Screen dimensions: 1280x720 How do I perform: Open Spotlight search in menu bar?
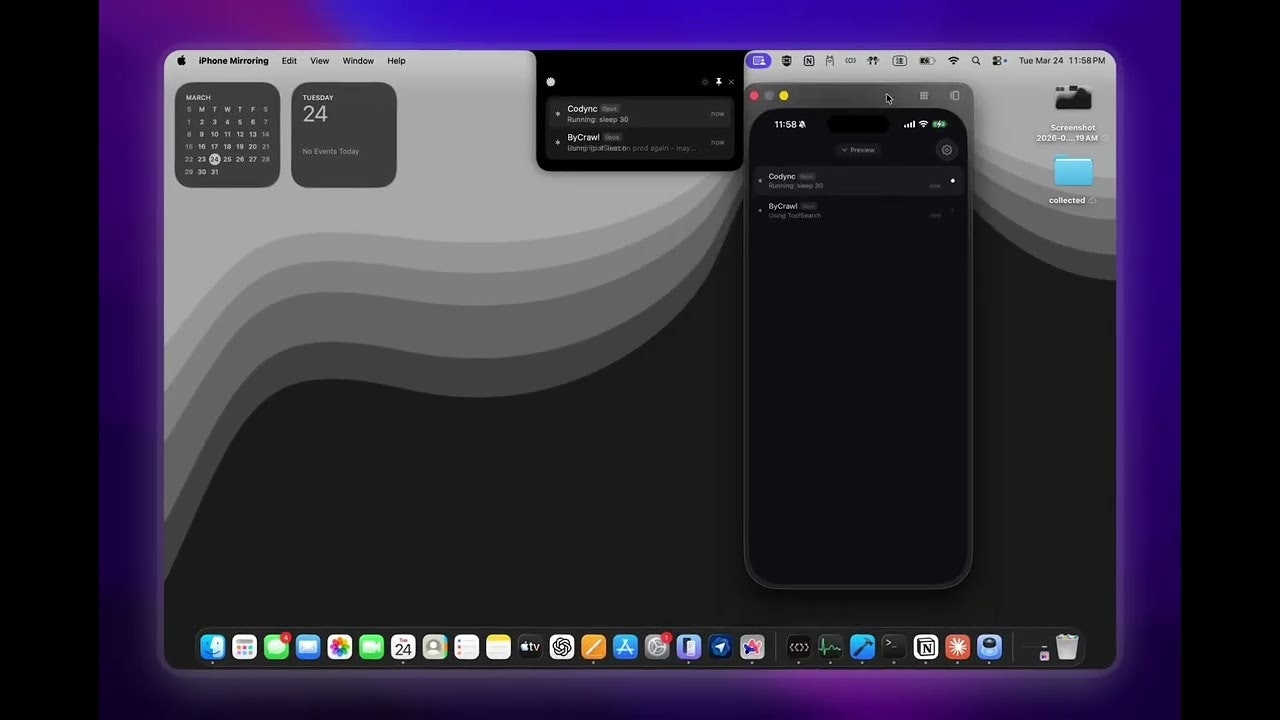976,61
